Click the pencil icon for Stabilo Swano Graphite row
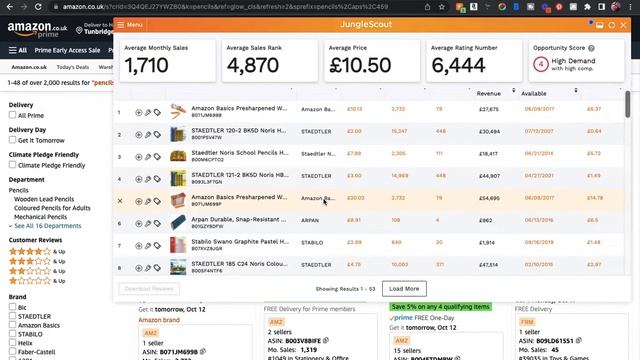Screen dimensions: 640x360 pyautogui.click(x=148, y=246)
